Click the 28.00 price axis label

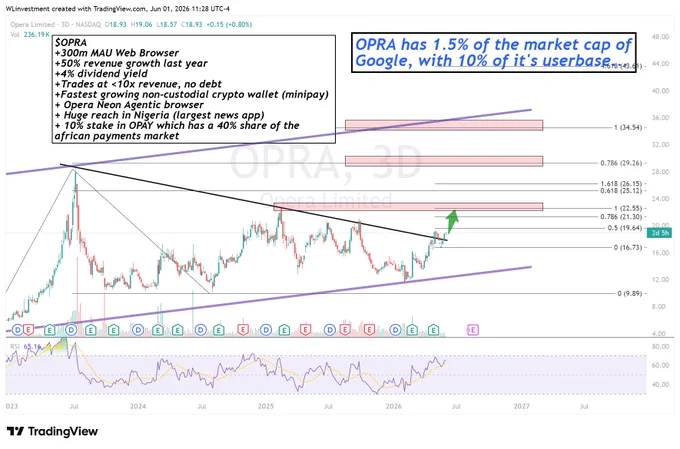[x=660, y=172]
